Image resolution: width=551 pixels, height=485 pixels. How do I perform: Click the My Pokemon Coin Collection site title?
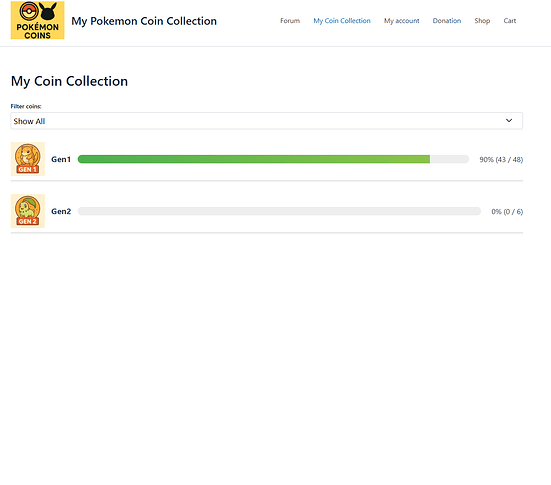pyautogui.click(x=144, y=21)
